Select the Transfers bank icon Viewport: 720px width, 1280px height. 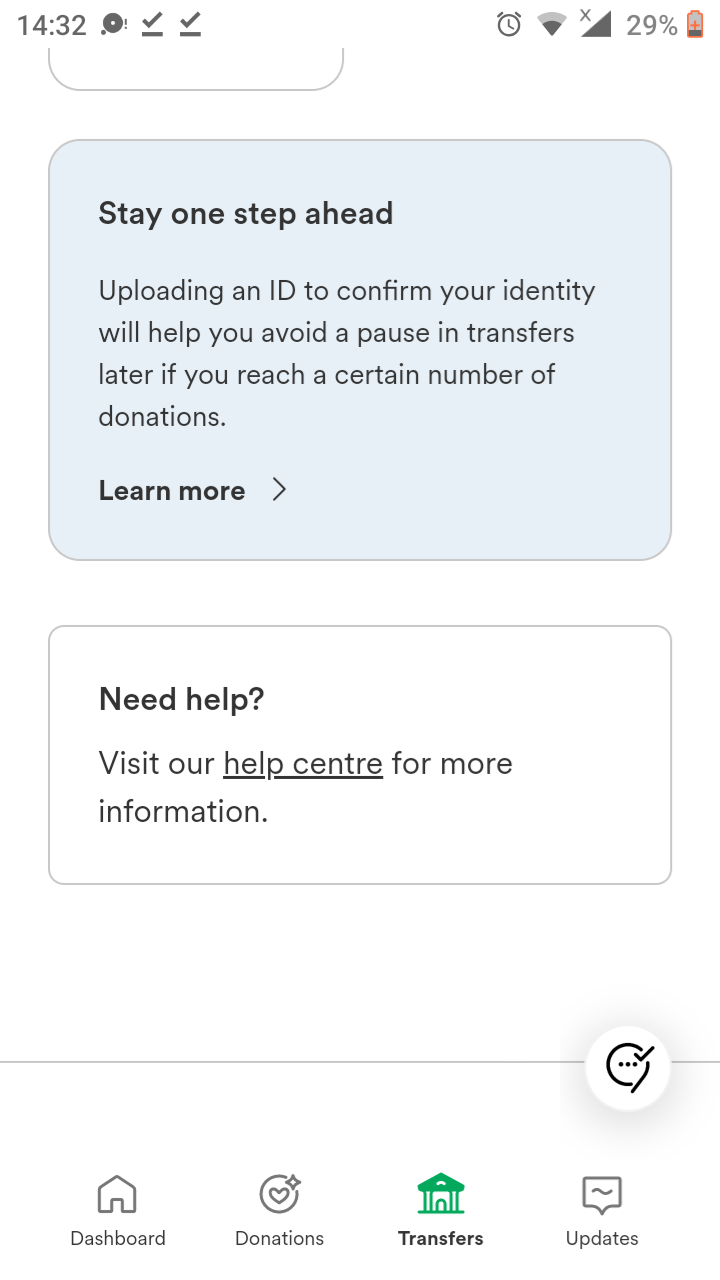tap(441, 1193)
